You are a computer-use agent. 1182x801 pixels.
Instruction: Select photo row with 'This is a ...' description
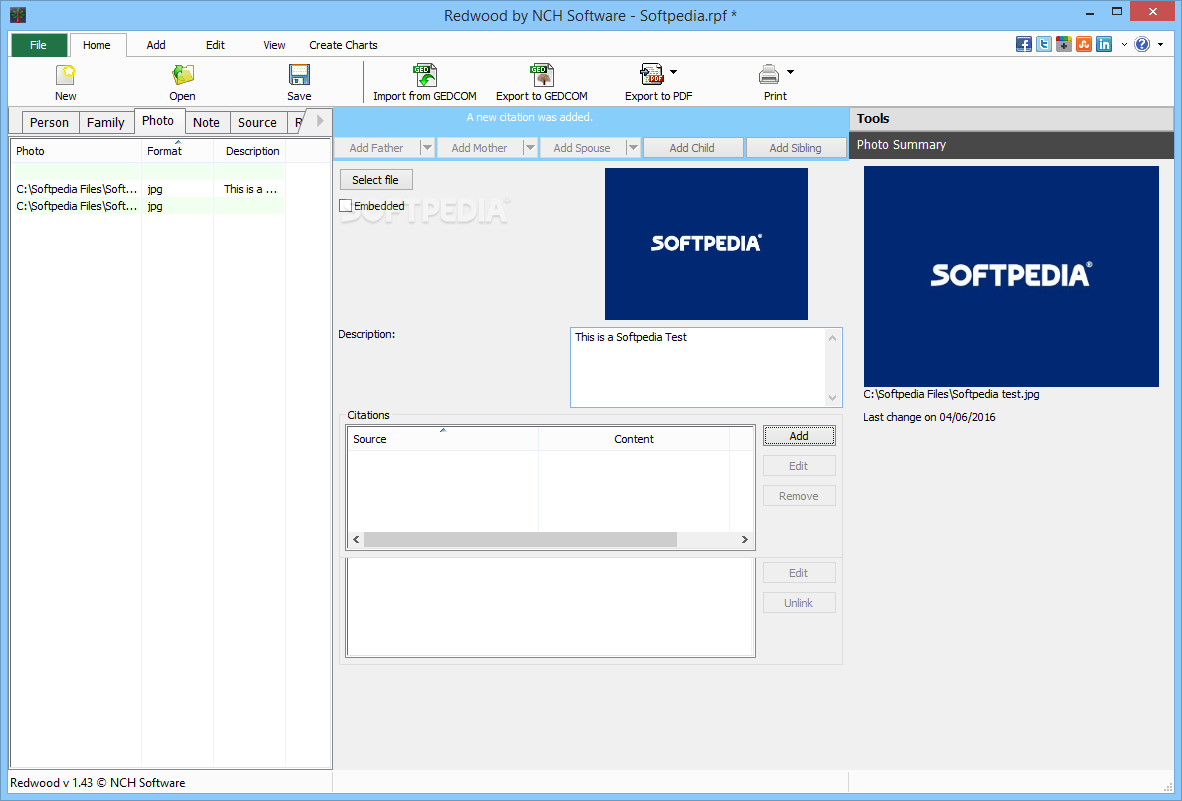click(x=149, y=189)
